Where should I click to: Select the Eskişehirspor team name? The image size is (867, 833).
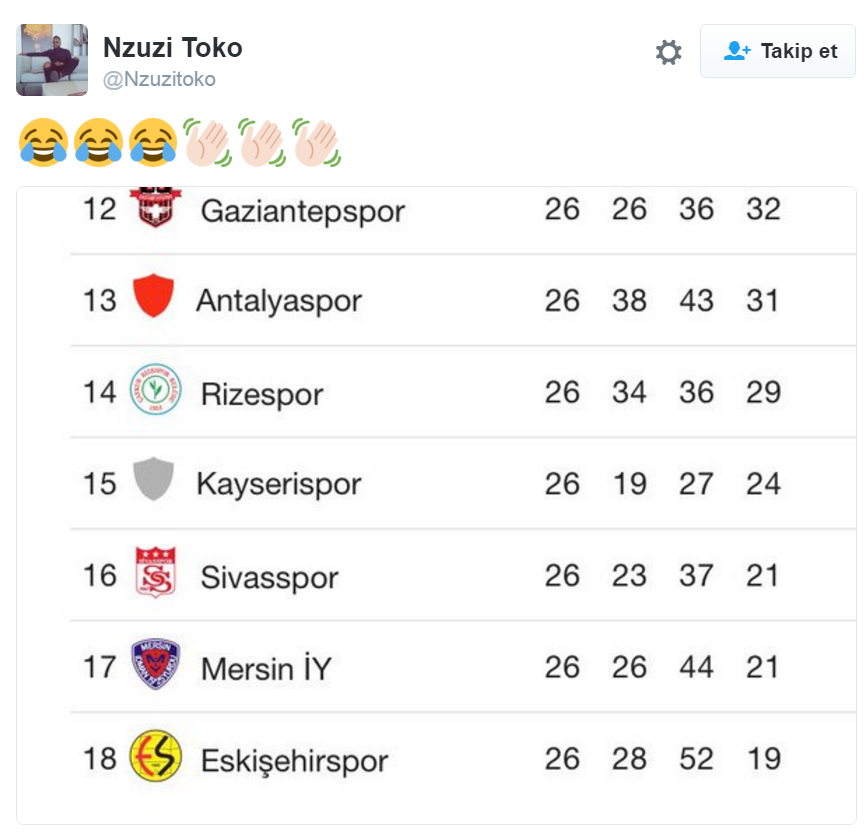[294, 760]
